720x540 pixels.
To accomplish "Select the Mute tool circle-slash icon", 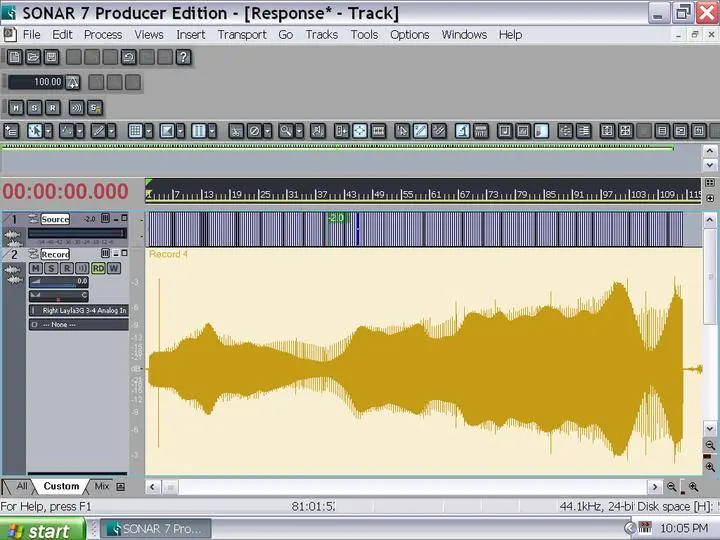I will 254,131.
